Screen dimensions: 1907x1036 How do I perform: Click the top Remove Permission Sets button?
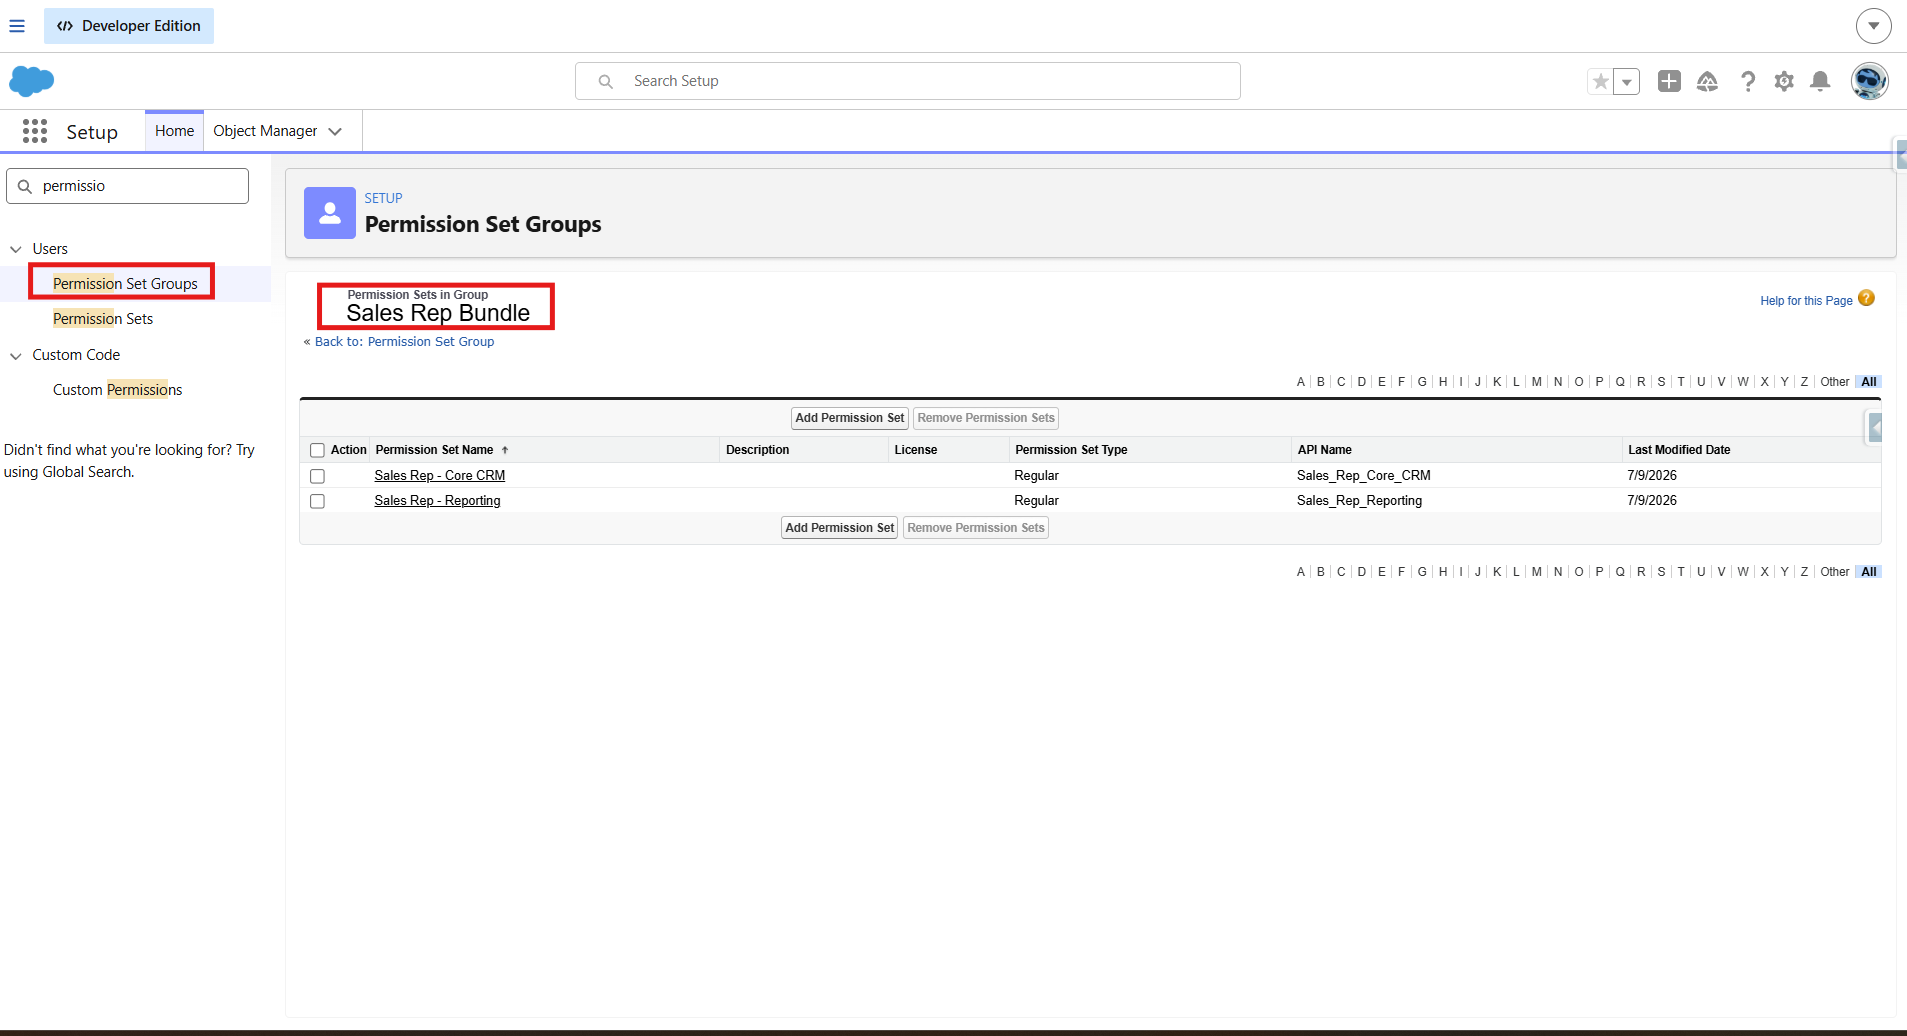coord(985,418)
